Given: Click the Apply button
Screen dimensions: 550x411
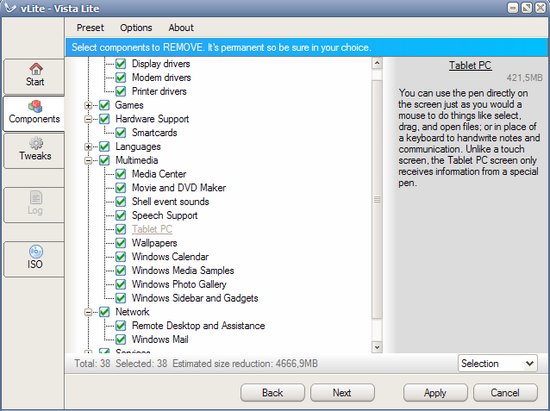Looking at the screenshot, I should pyautogui.click(x=435, y=392).
